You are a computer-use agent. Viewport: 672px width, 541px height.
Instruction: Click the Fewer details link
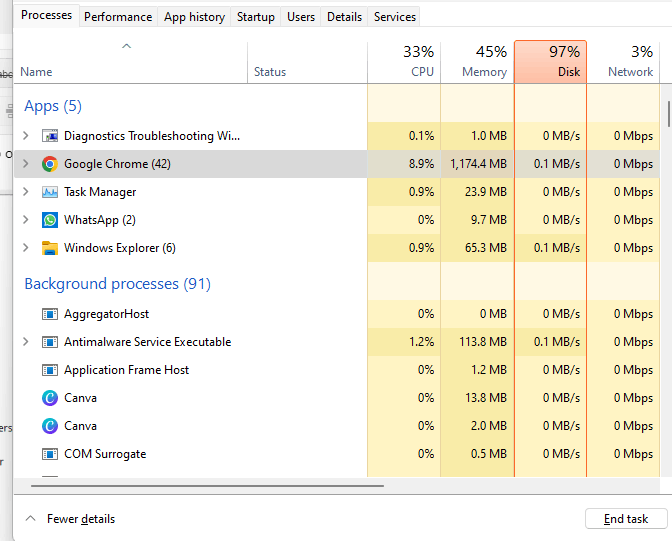[81, 519]
